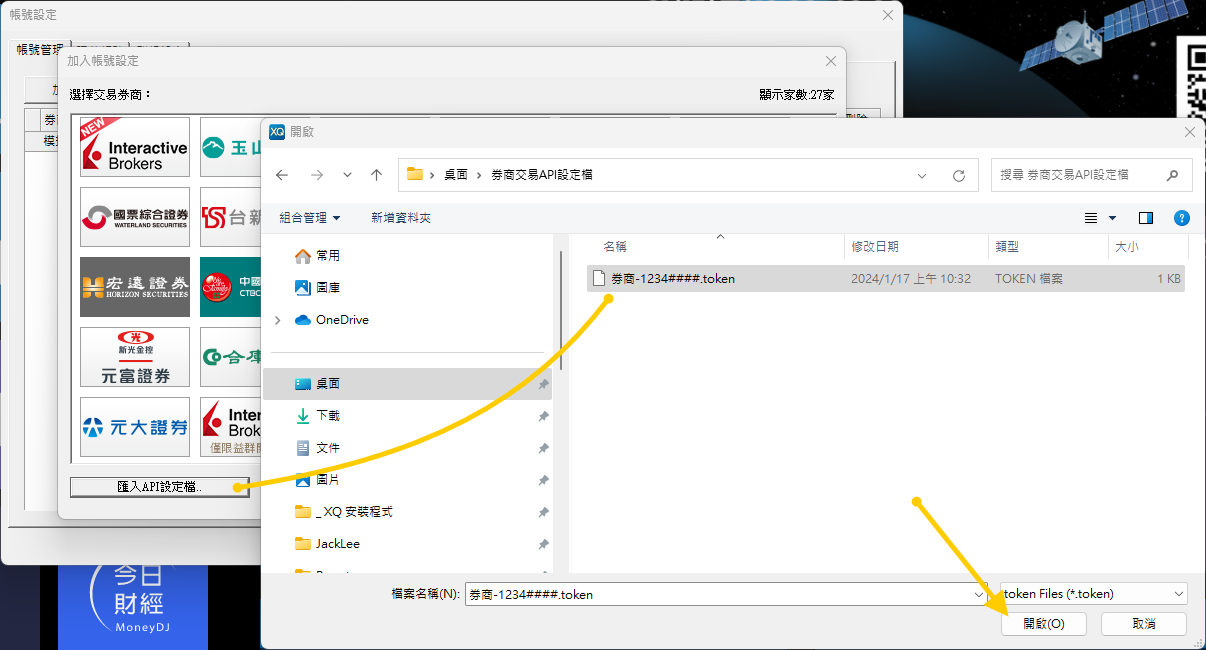Select the 元大證券 broker logo
This screenshot has width=1206, height=650.
click(x=135, y=427)
